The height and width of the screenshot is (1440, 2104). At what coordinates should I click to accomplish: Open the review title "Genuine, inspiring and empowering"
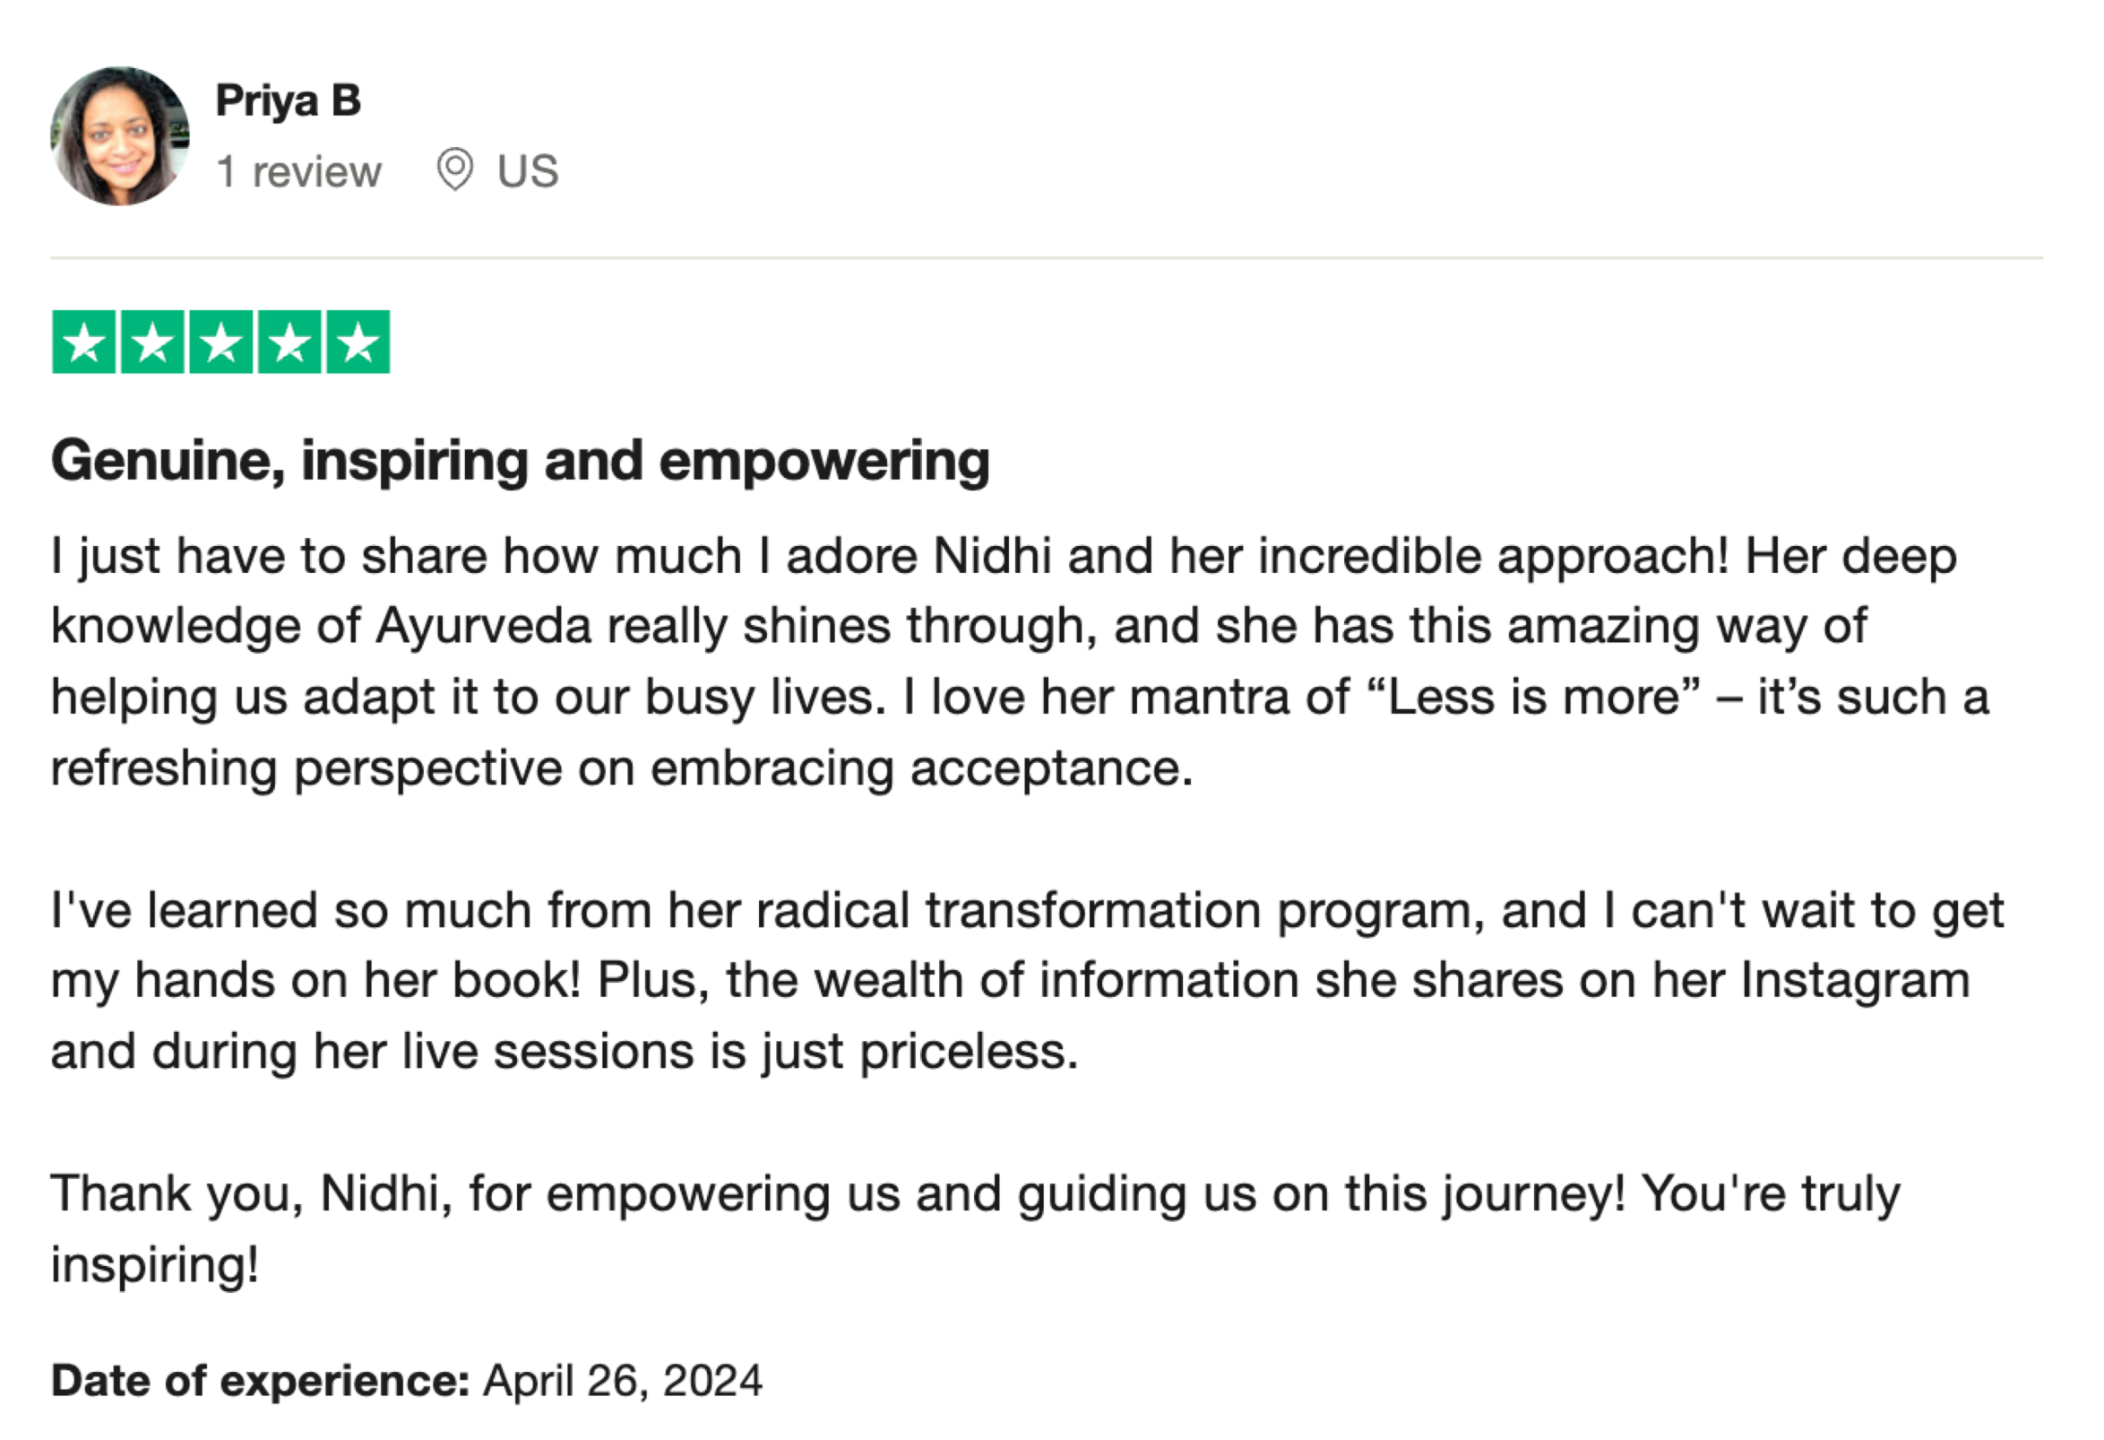click(520, 461)
